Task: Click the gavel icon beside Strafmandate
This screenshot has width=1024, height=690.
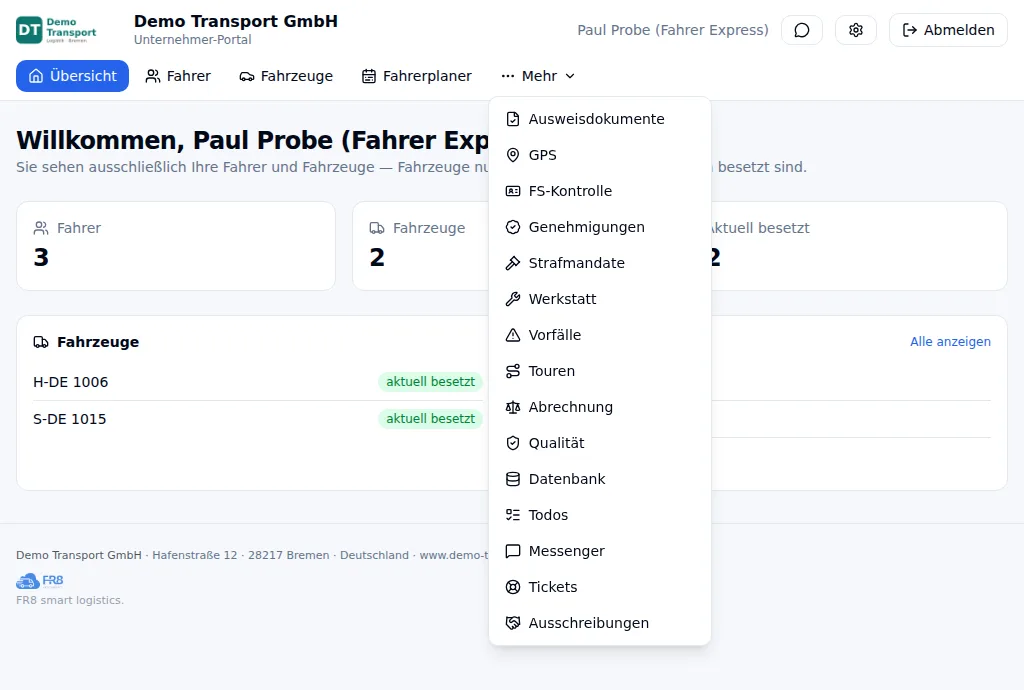Action: click(x=513, y=262)
